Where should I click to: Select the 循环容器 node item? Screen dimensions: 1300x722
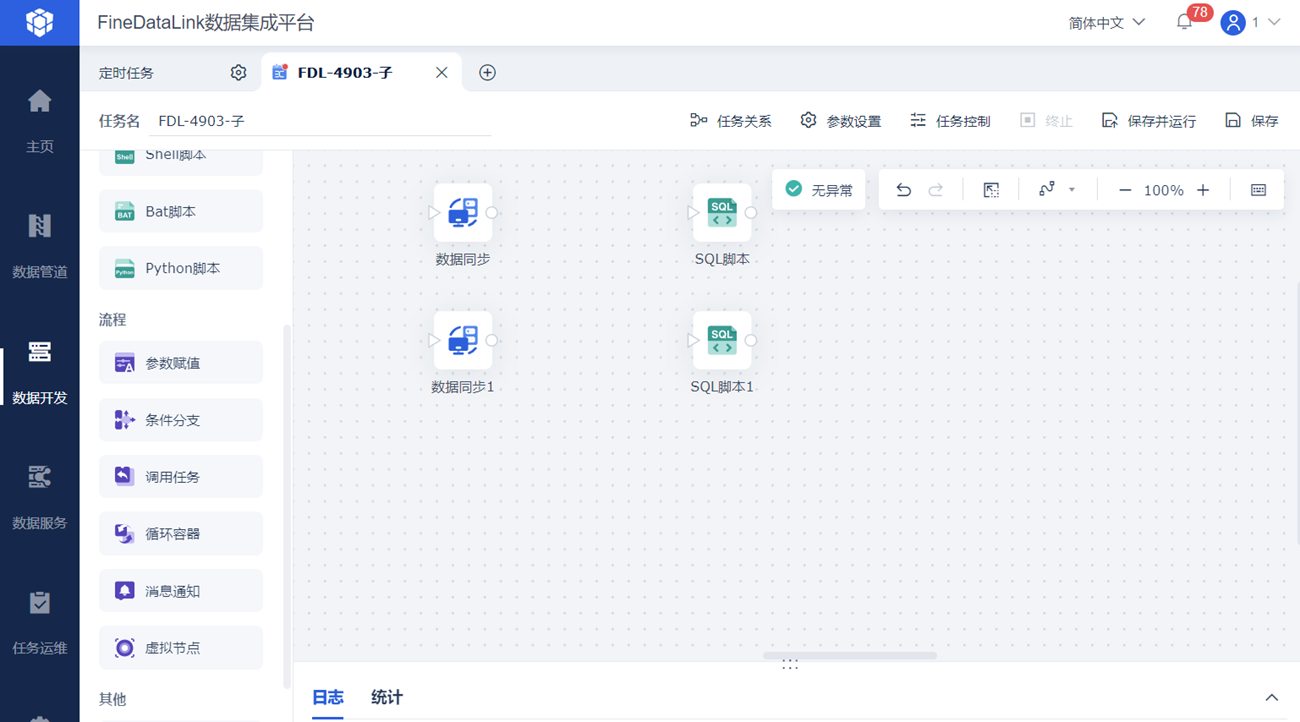click(181, 534)
